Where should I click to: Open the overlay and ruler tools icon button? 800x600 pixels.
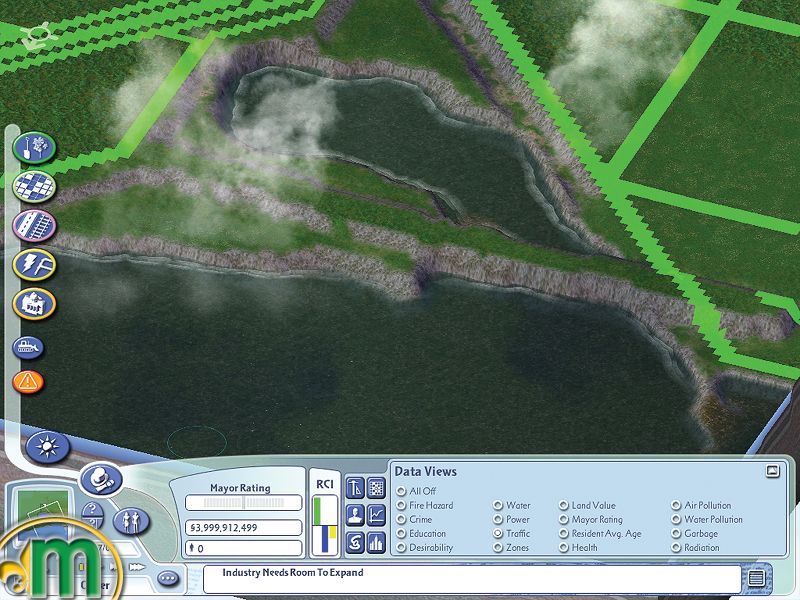pos(355,488)
